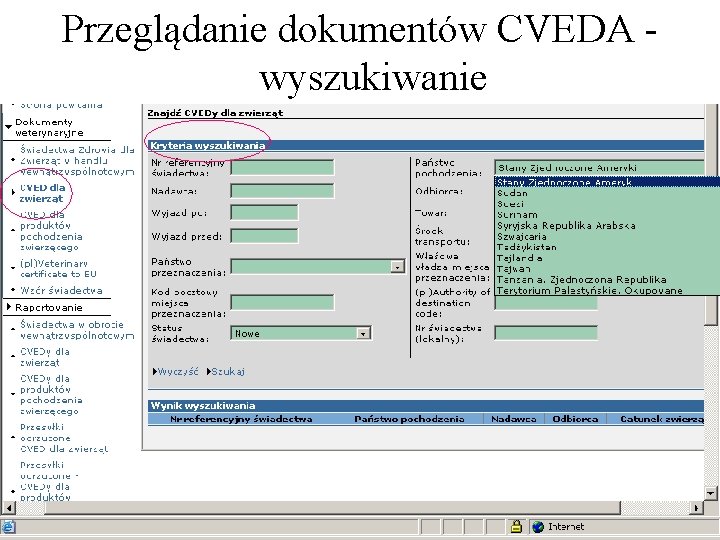Open Wzór świadectwa link
Image resolution: width=720 pixels, height=540 pixels.
point(61,290)
